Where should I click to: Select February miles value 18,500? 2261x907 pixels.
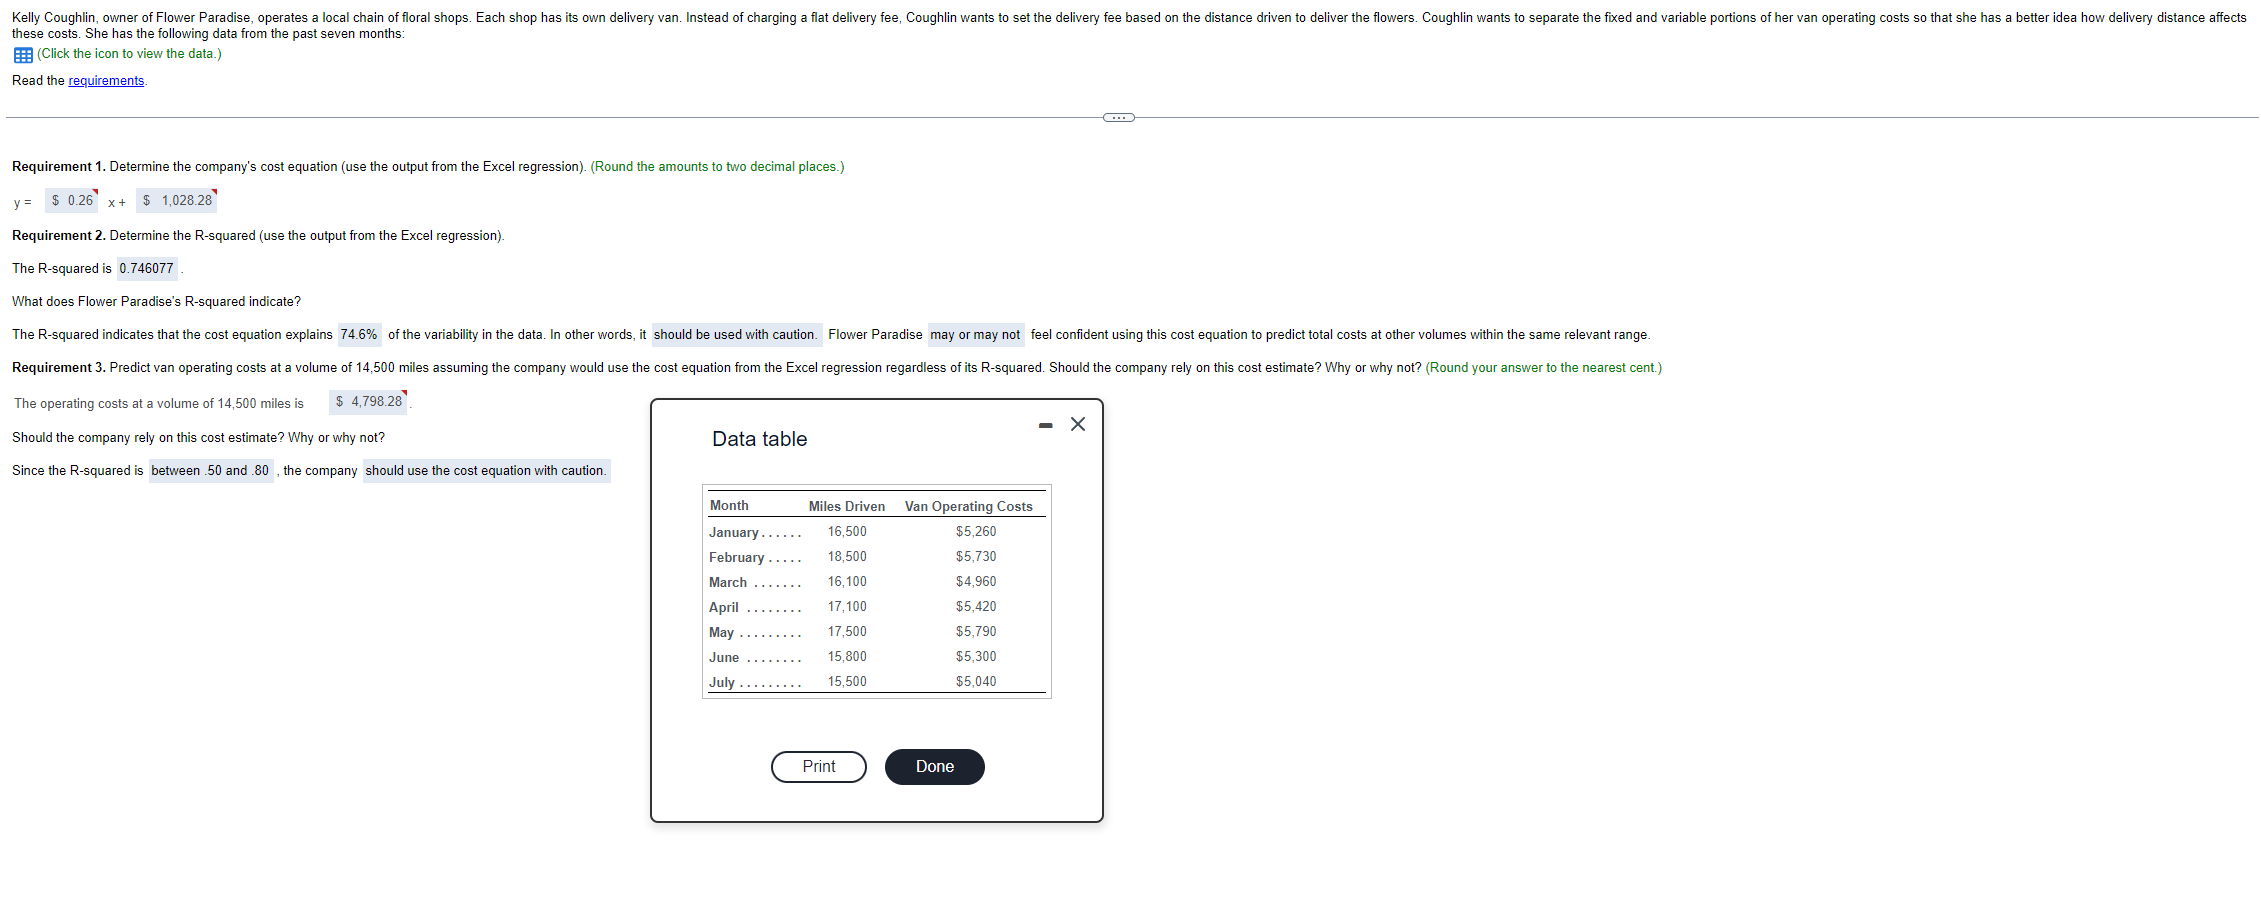click(847, 557)
